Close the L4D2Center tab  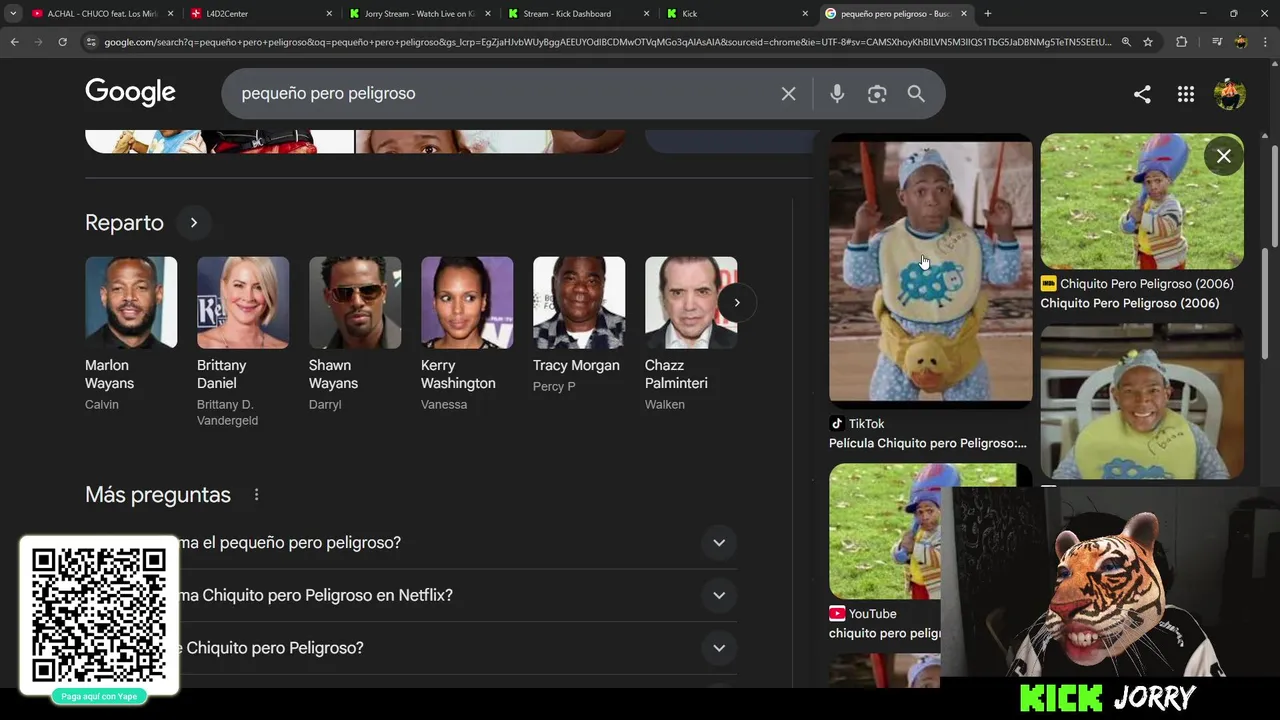click(x=328, y=13)
